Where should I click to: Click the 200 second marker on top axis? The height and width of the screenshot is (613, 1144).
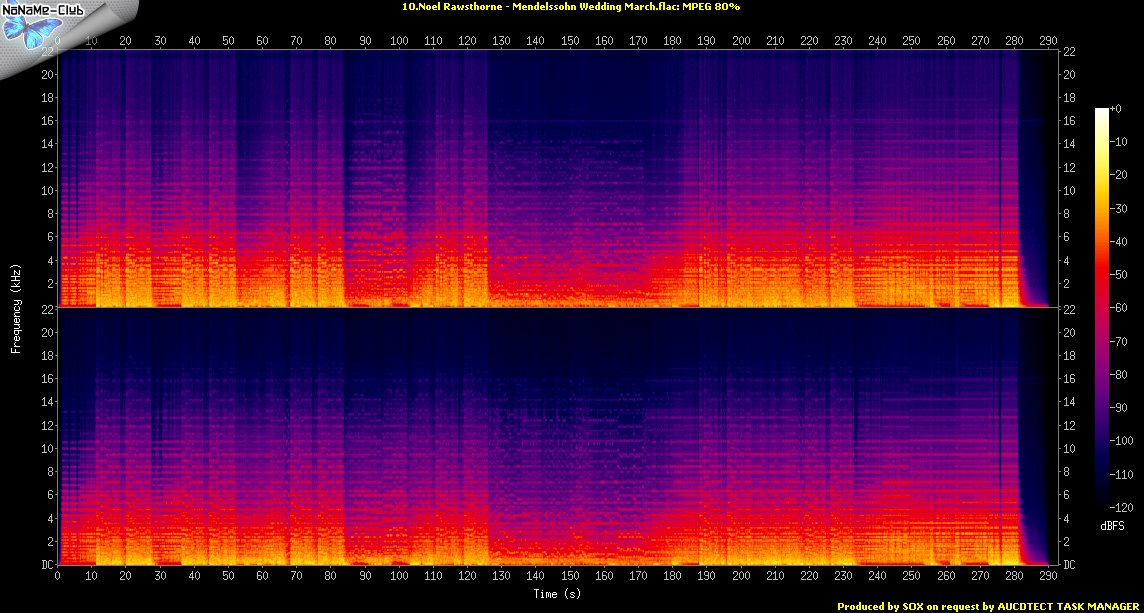coord(740,41)
